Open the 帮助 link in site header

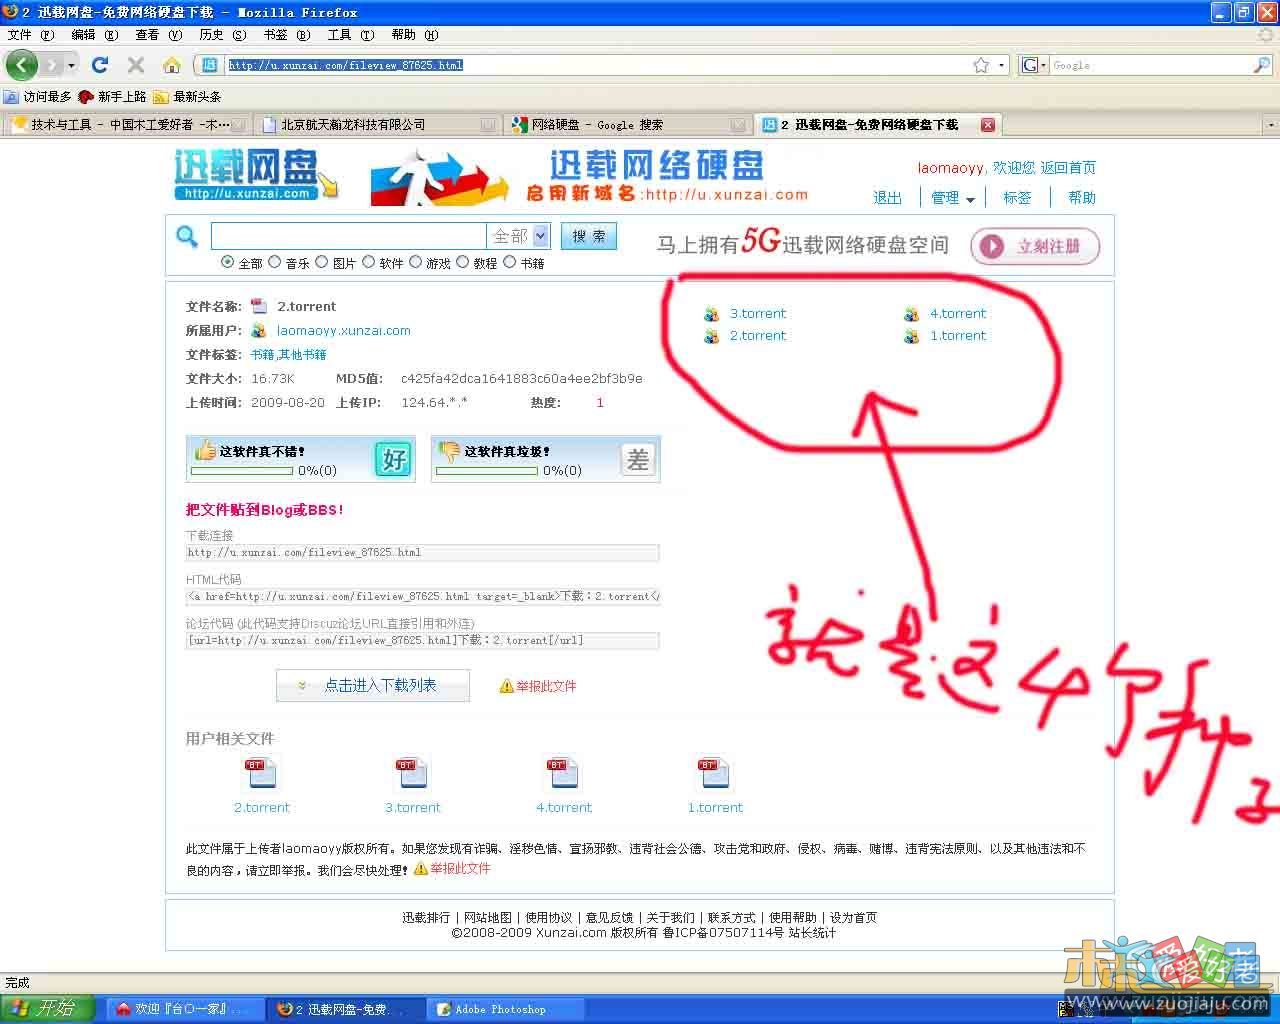1082,198
